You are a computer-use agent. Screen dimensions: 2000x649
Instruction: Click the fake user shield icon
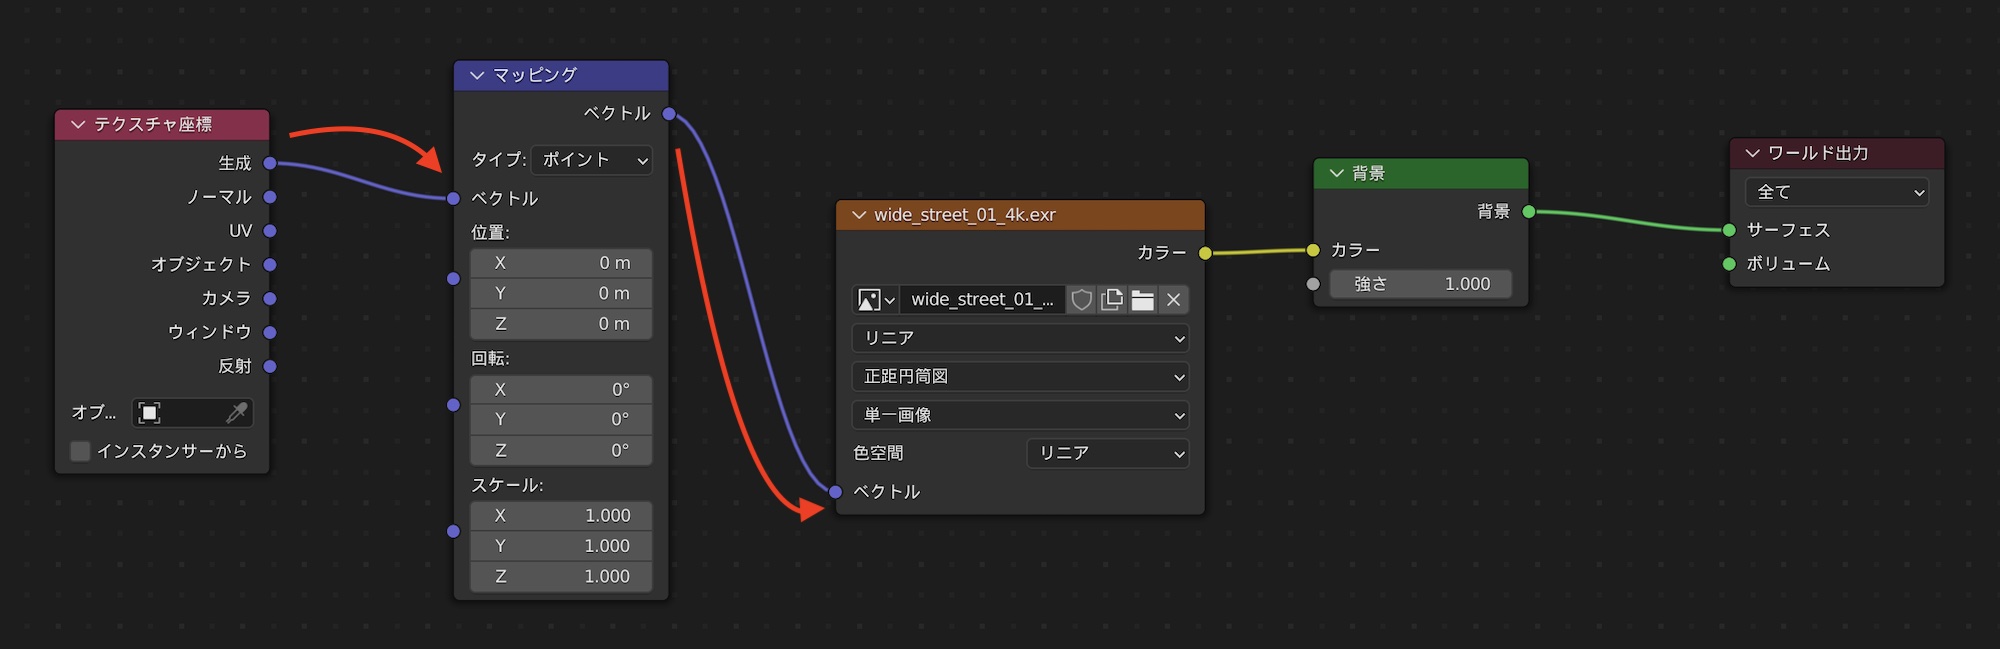click(x=1081, y=300)
